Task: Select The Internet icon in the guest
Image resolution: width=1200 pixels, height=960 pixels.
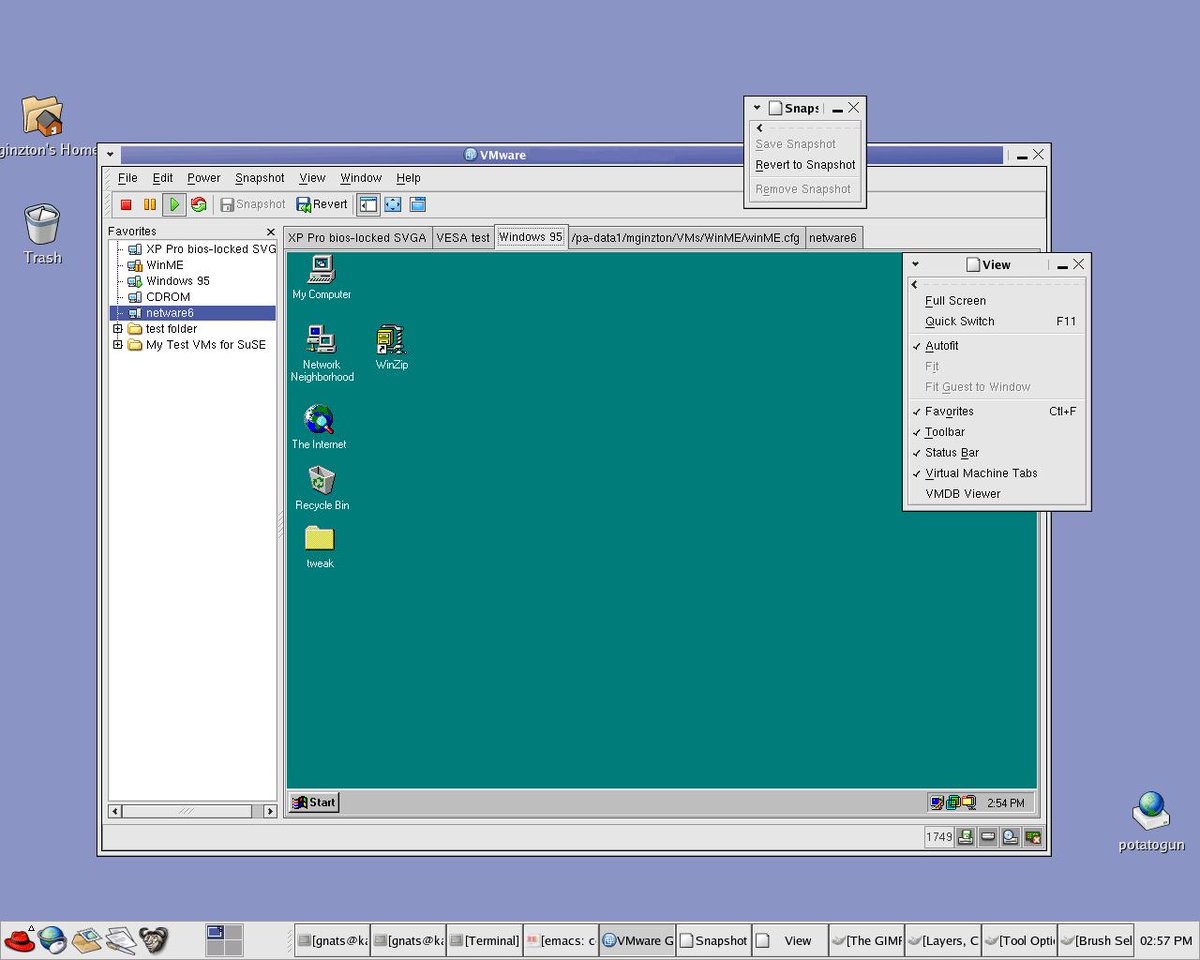Action: (x=319, y=427)
